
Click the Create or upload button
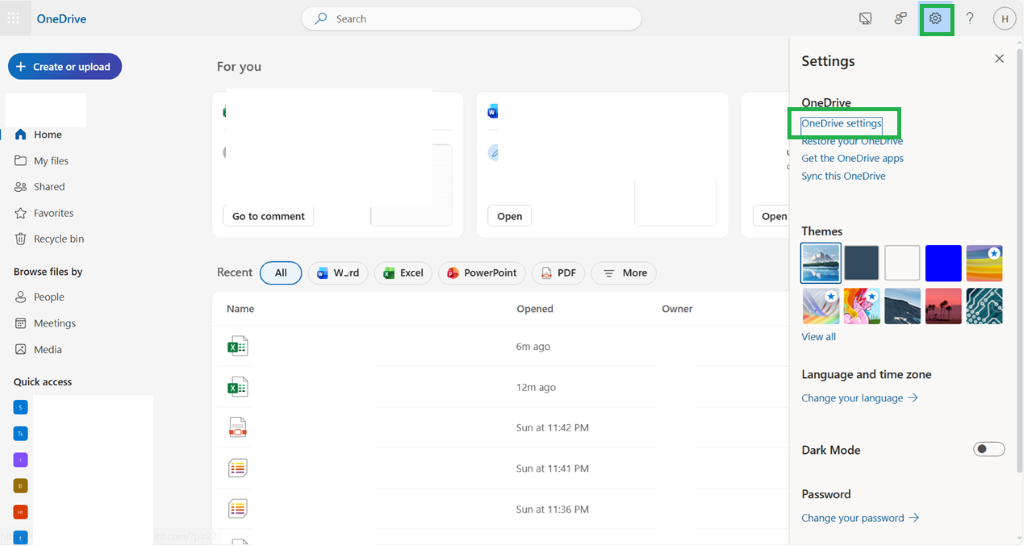tap(65, 67)
